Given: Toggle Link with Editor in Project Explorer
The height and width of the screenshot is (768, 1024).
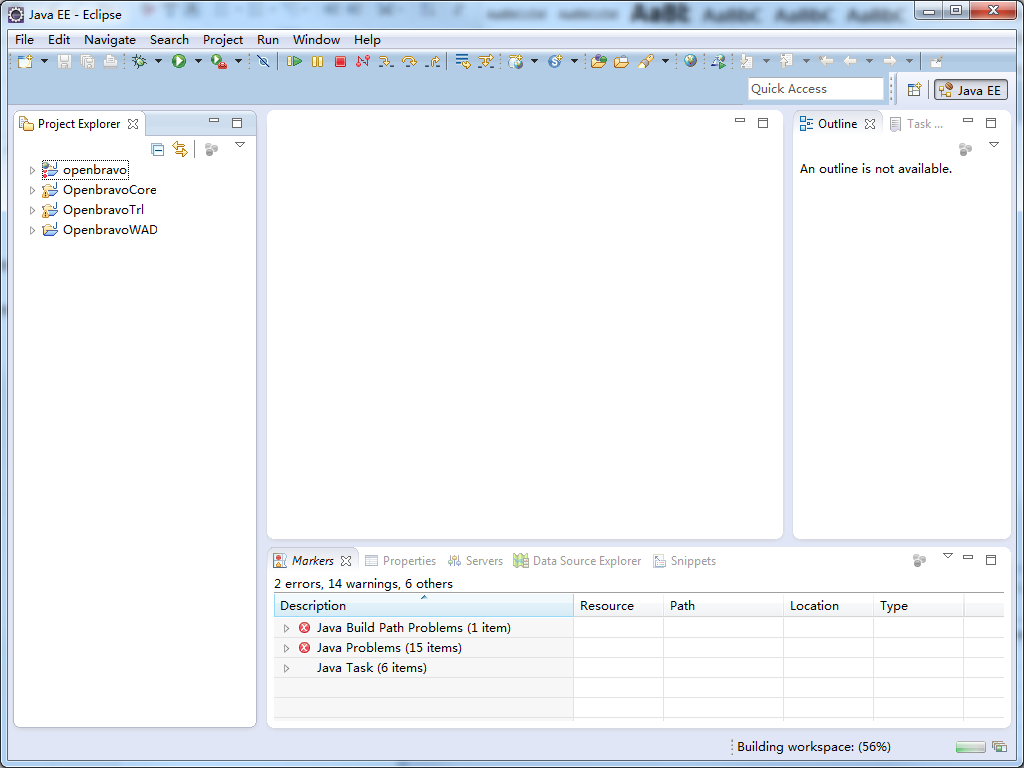Looking at the screenshot, I should (x=180, y=149).
